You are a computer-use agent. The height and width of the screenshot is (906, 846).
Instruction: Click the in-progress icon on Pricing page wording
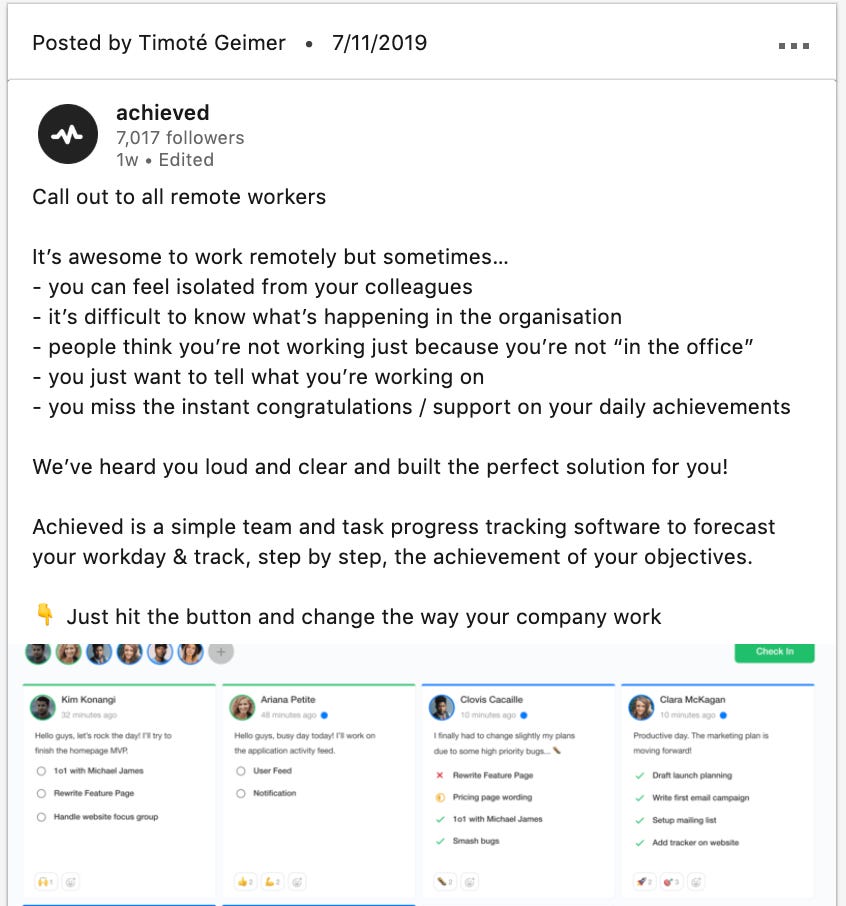pyautogui.click(x=439, y=796)
